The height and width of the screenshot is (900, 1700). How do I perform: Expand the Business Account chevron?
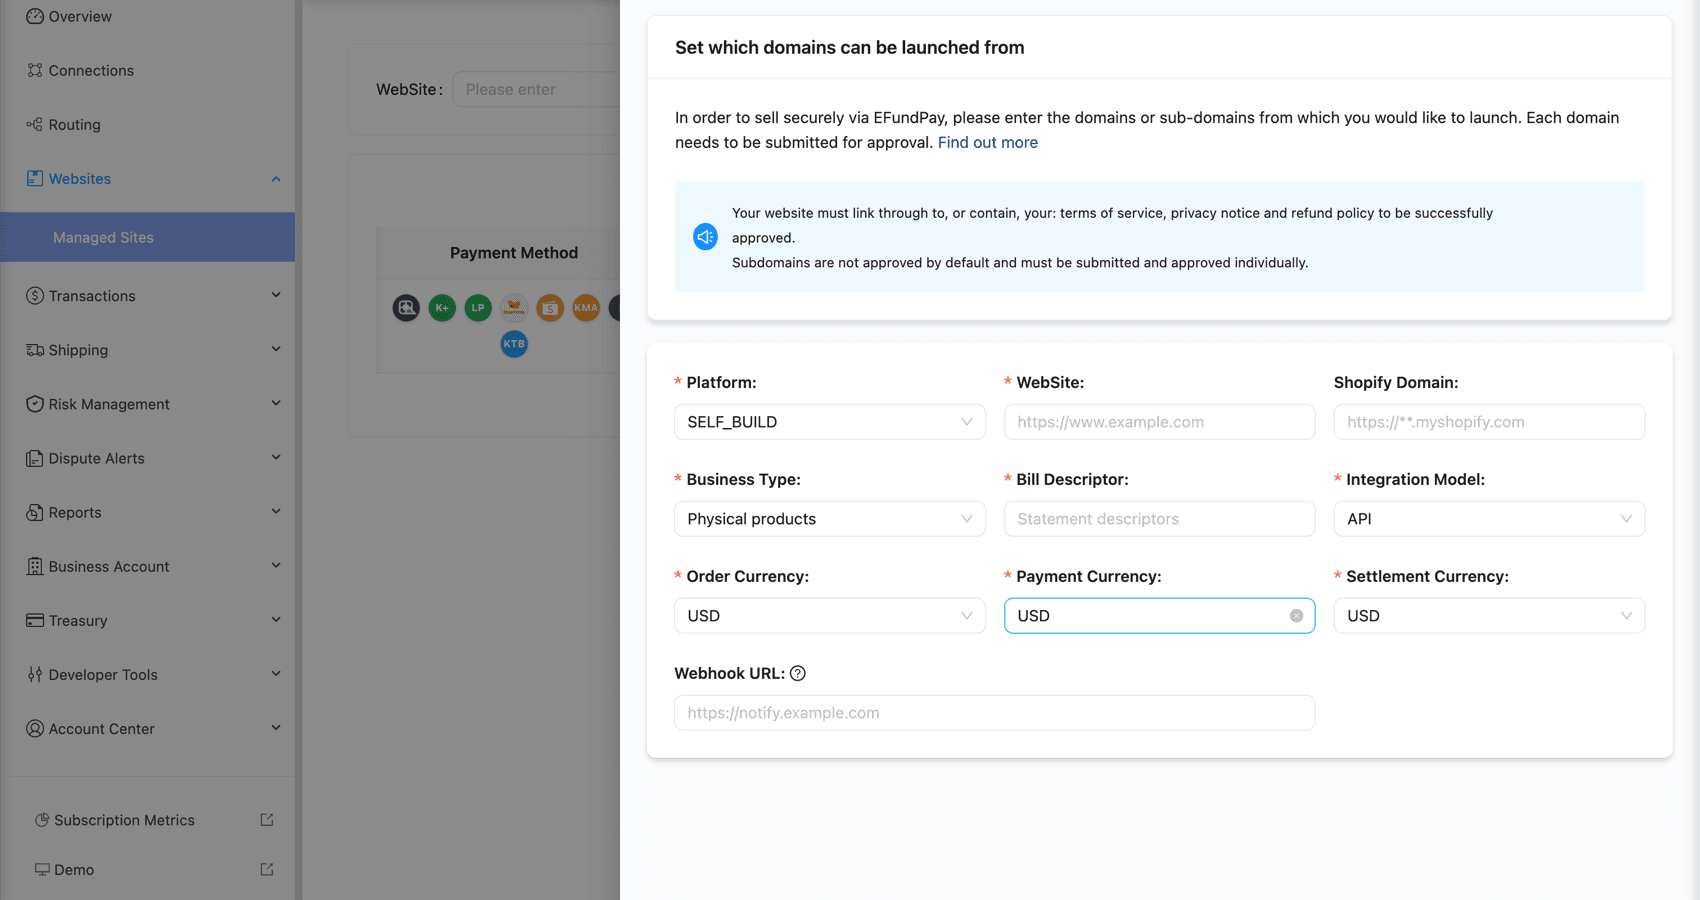[x=276, y=566]
